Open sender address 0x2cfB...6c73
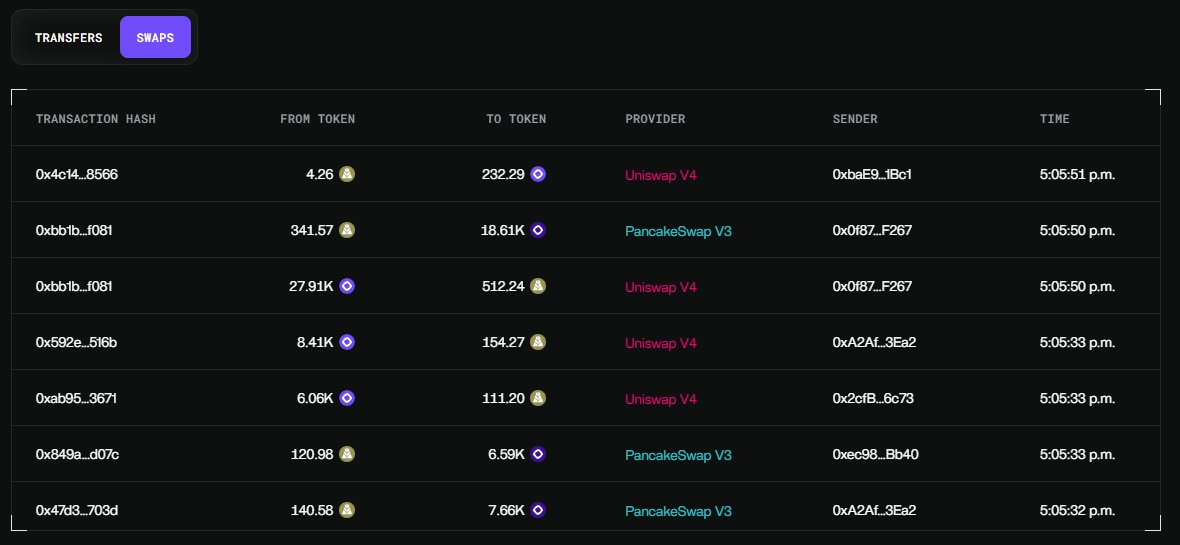 click(x=873, y=398)
